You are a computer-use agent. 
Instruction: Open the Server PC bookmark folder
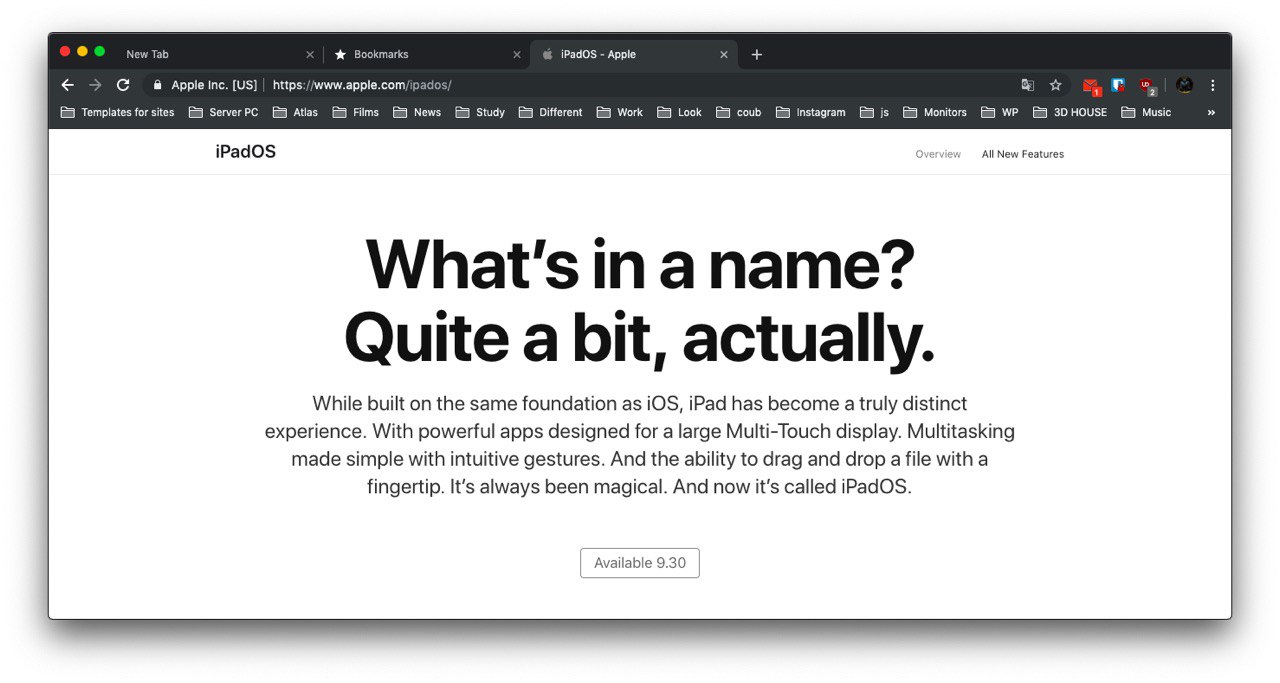pos(223,112)
